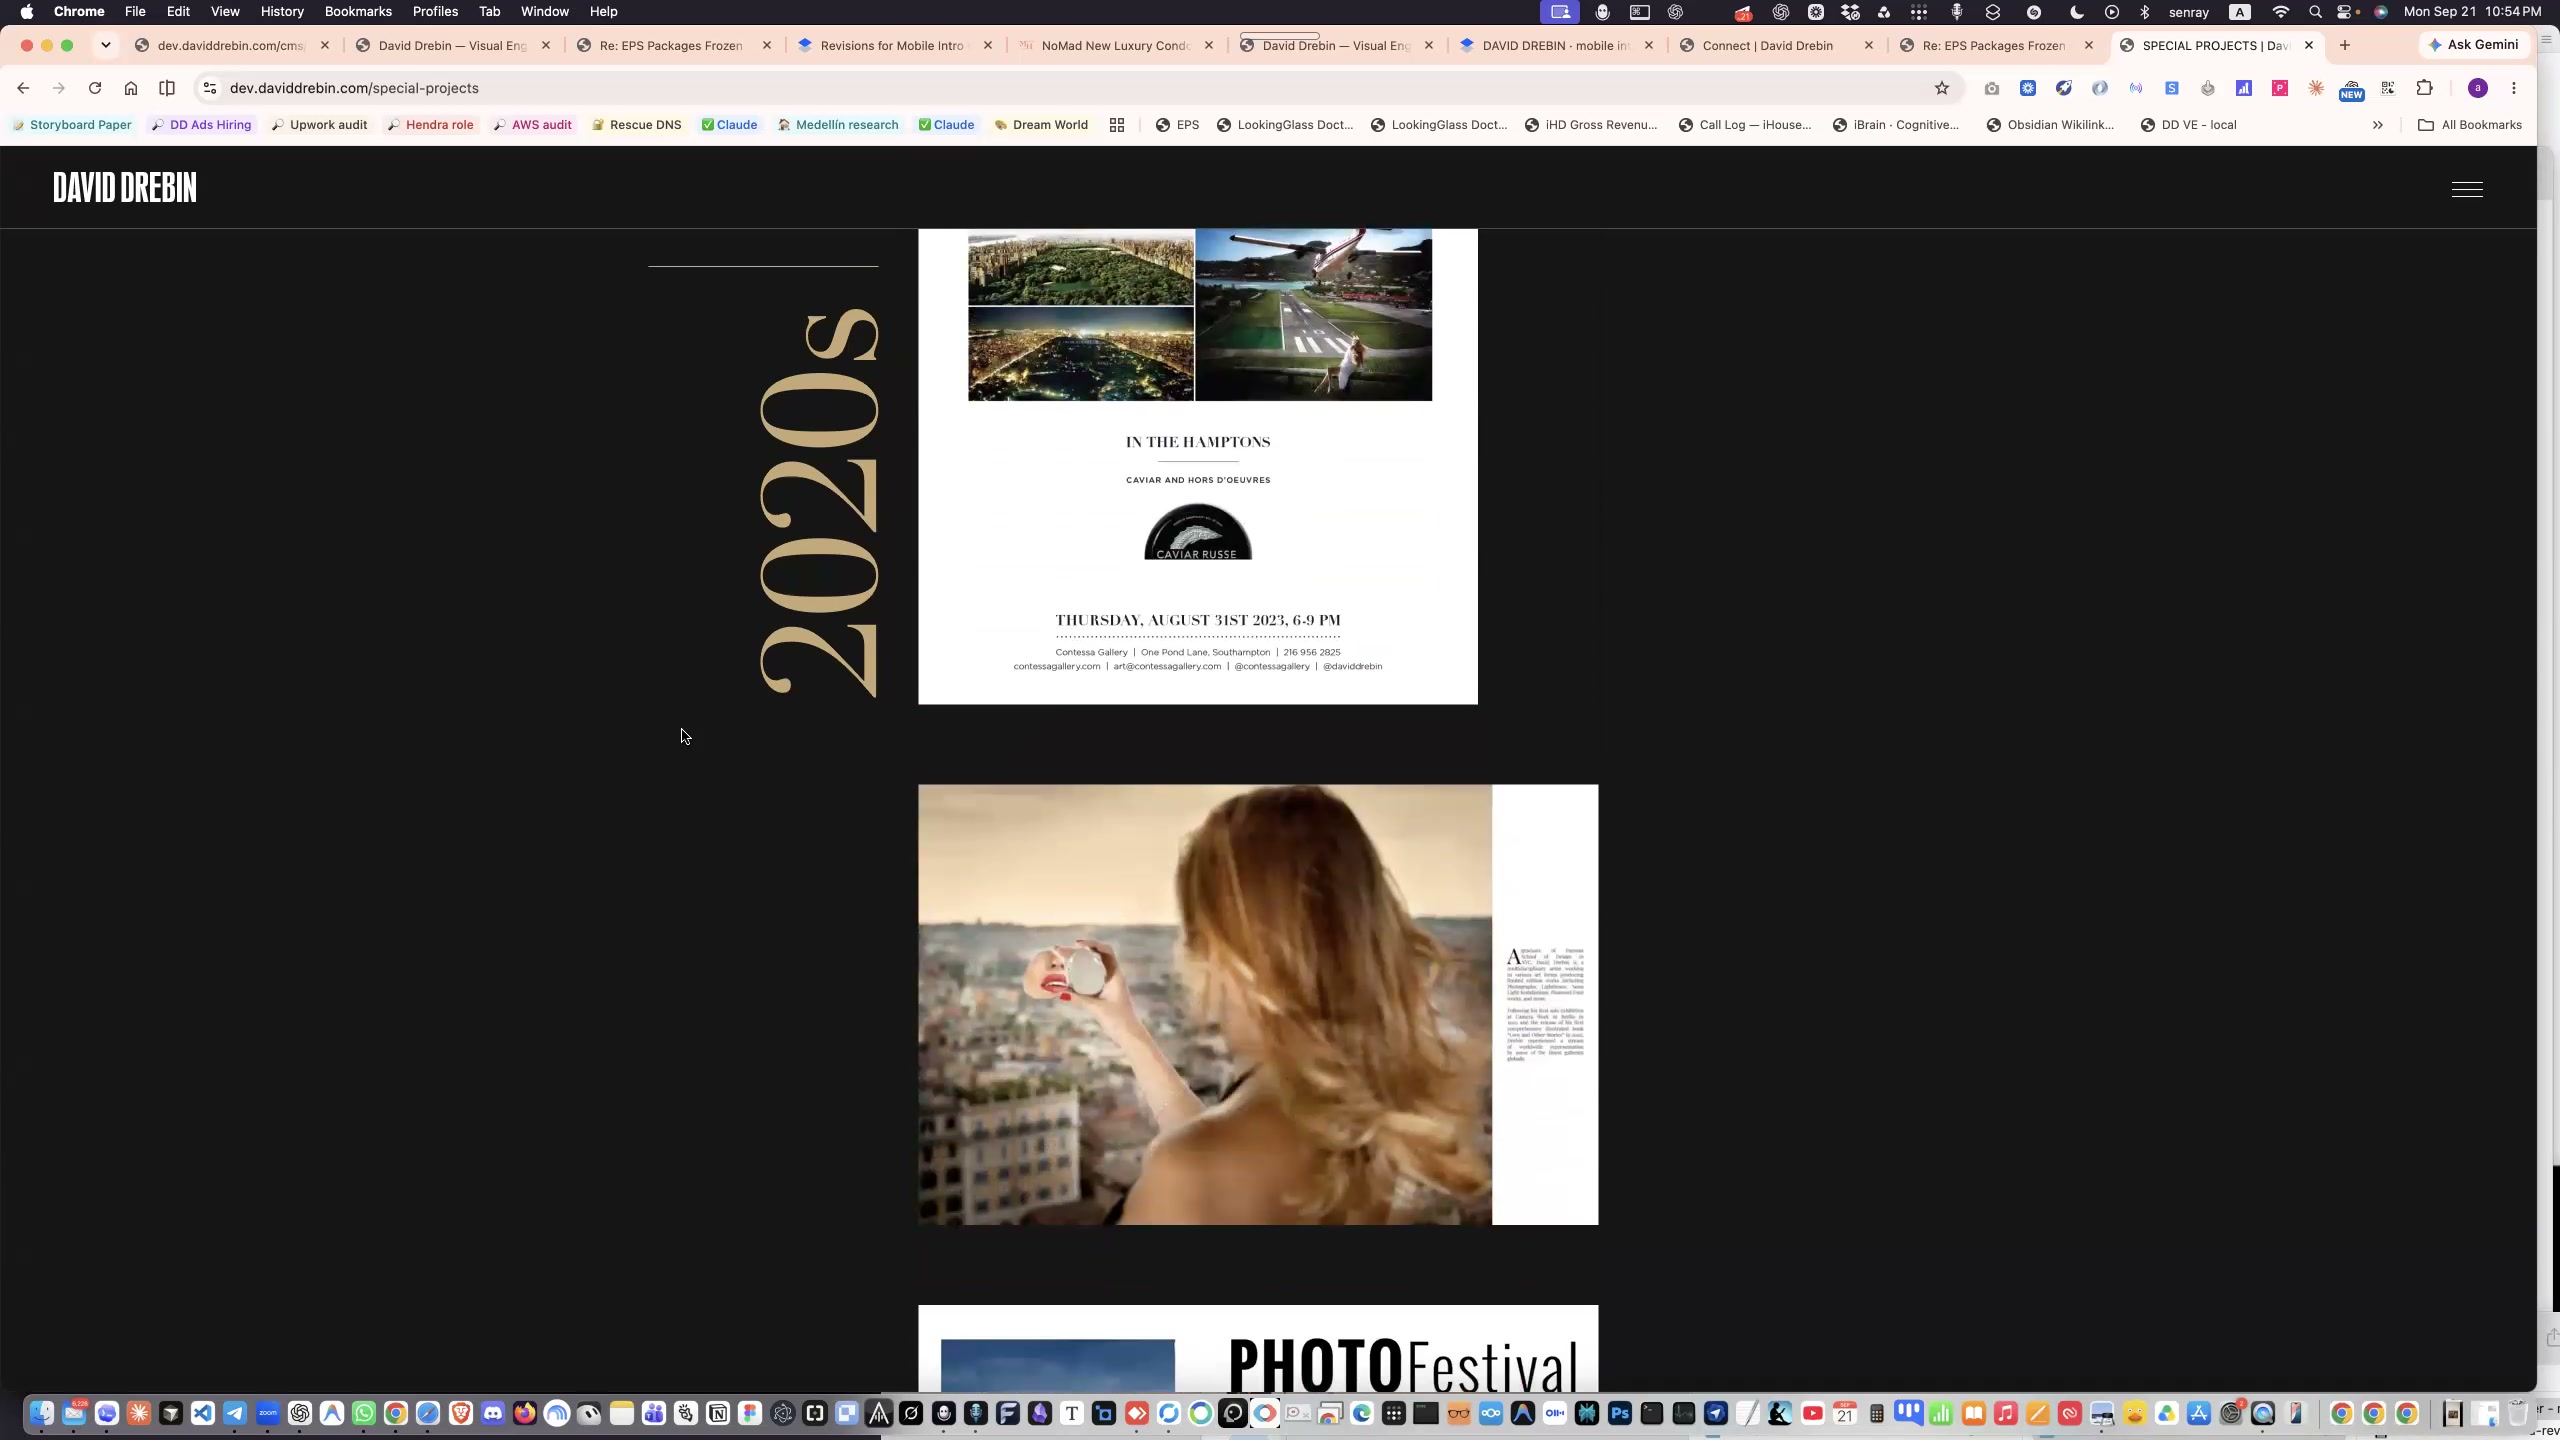Reload the current page
Image resolution: width=2560 pixels, height=1440 pixels.
click(x=95, y=88)
